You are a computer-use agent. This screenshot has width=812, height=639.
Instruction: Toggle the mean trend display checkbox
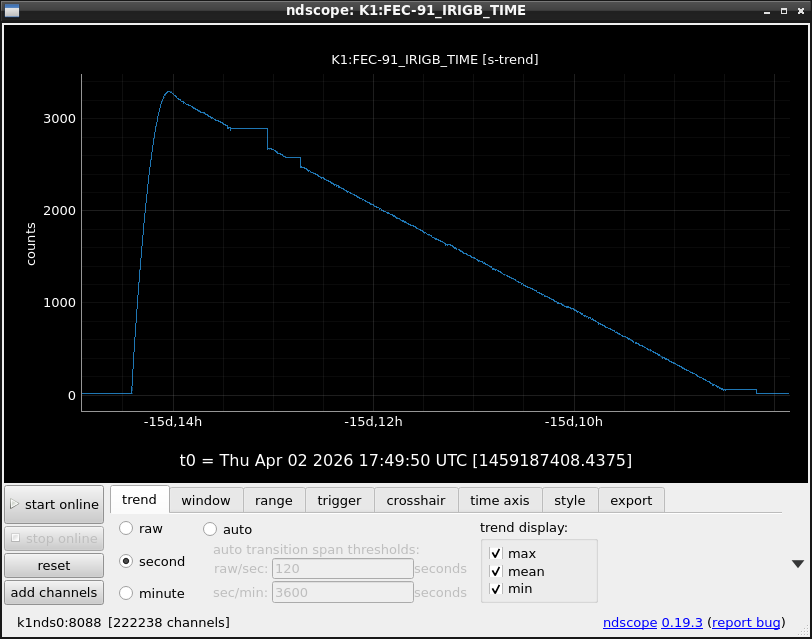point(496,572)
